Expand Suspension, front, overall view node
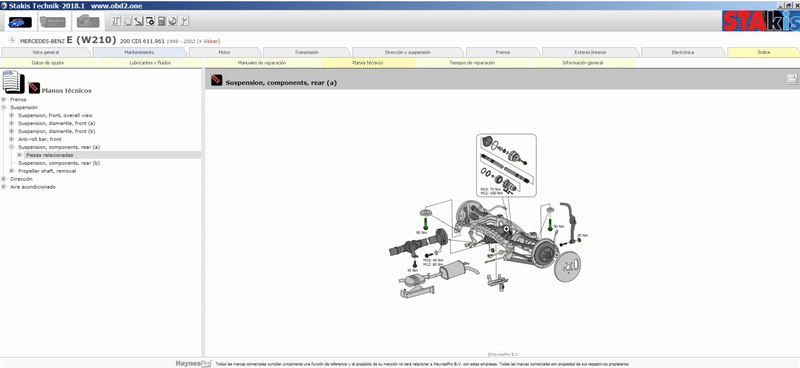The width and height of the screenshot is (800, 368). point(12,115)
